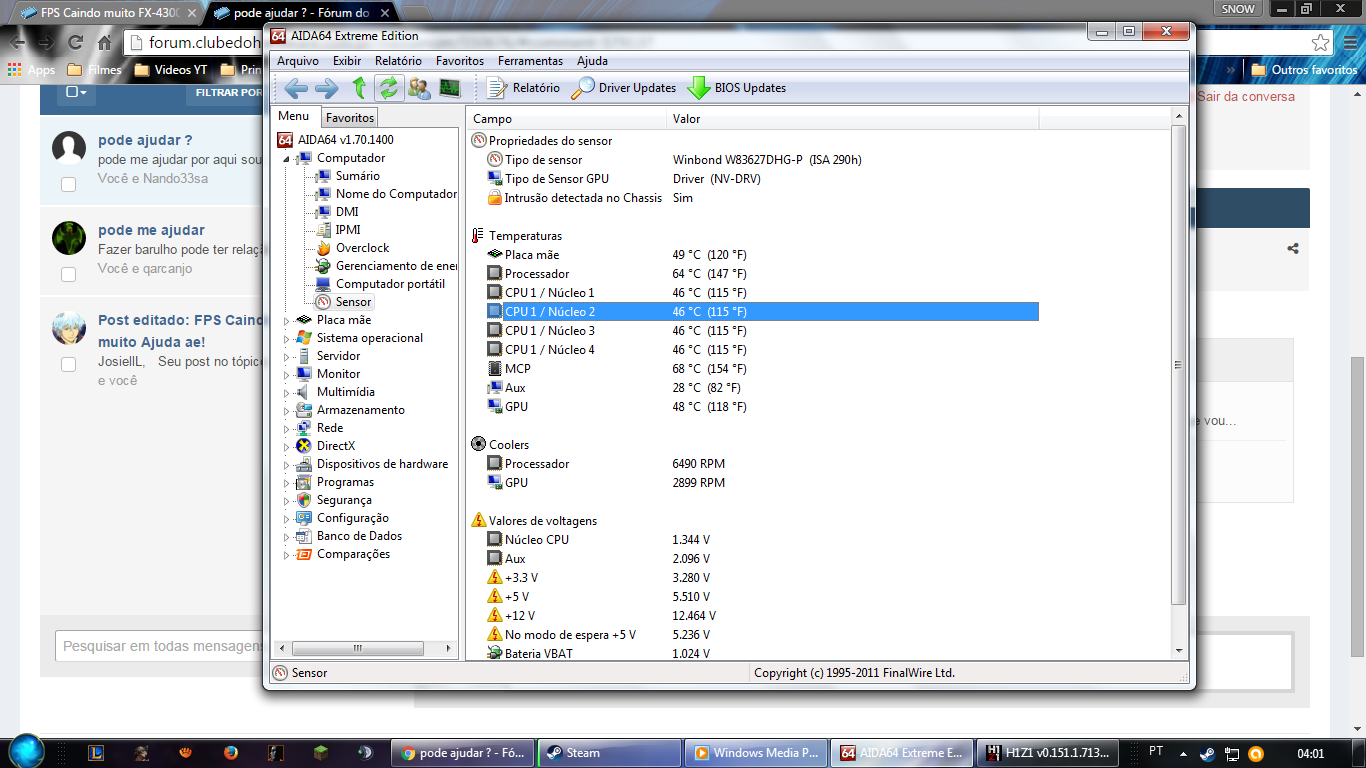Select the Sensor tree item
This screenshot has width=1366, height=768.
tap(353, 302)
